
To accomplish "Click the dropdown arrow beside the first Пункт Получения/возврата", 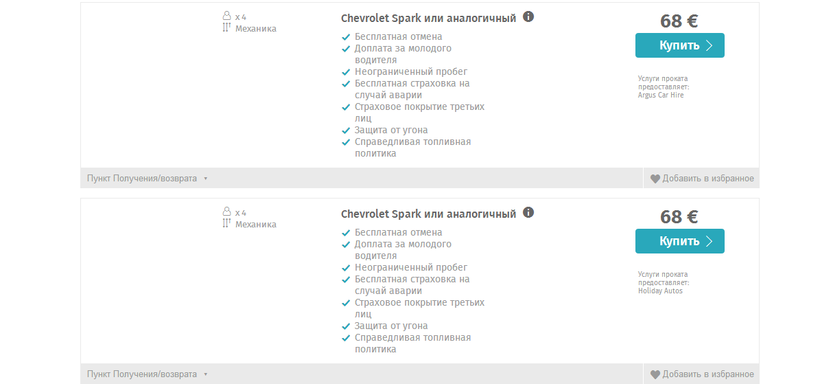I will (206, 179).
